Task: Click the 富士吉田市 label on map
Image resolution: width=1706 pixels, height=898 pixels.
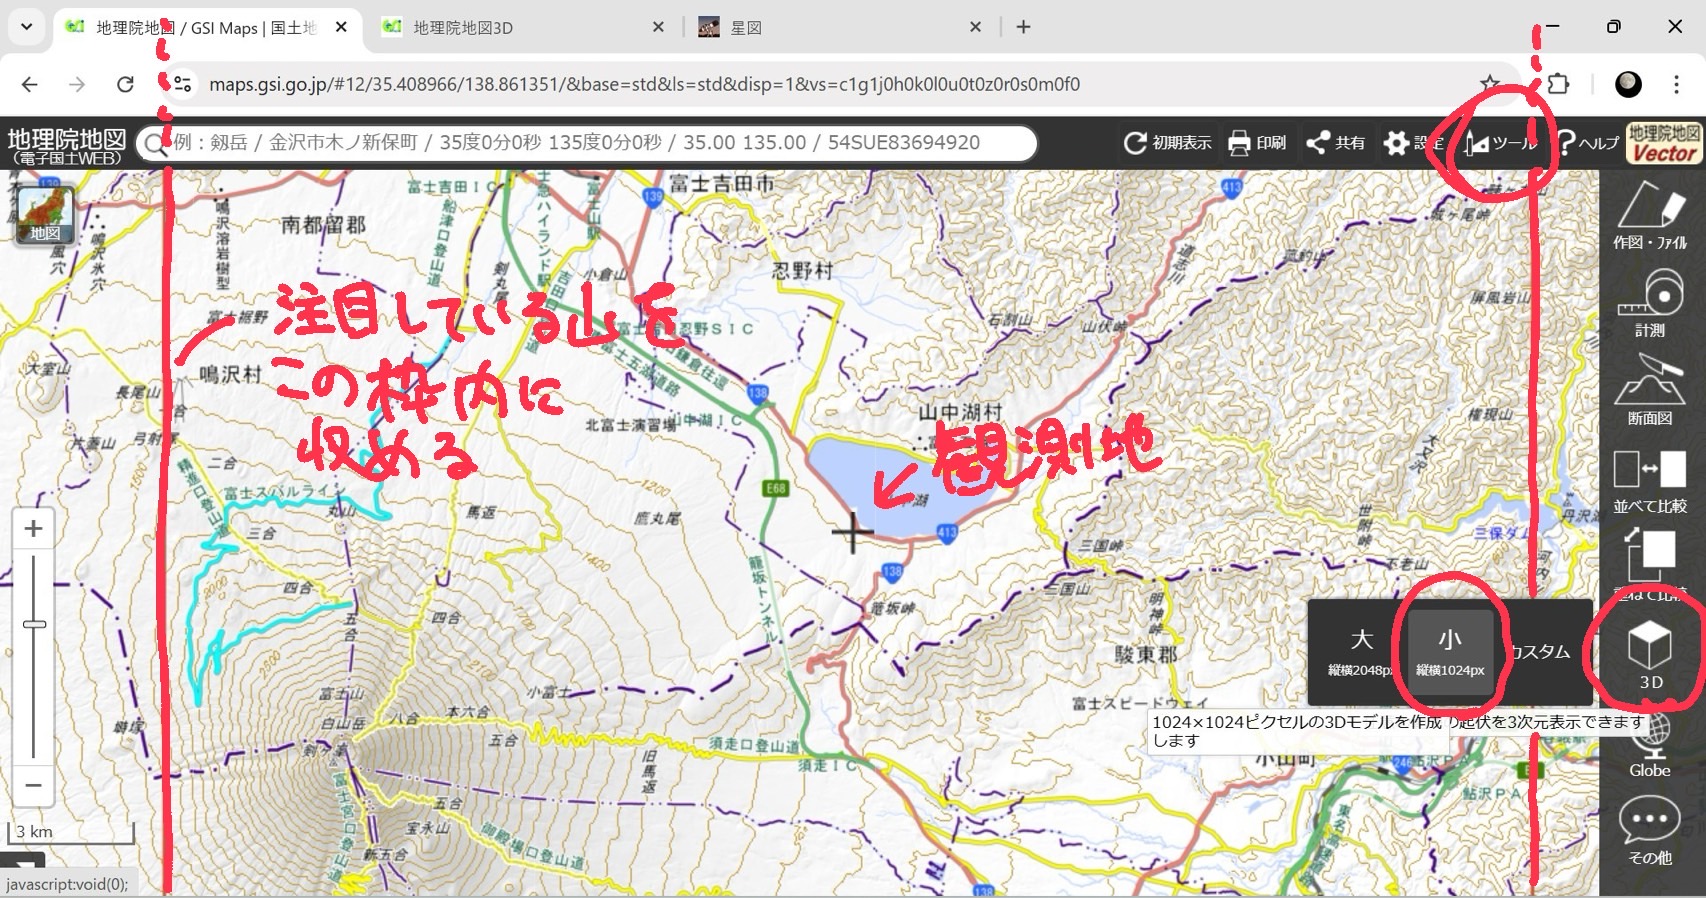Action: (x=721, y=184)
